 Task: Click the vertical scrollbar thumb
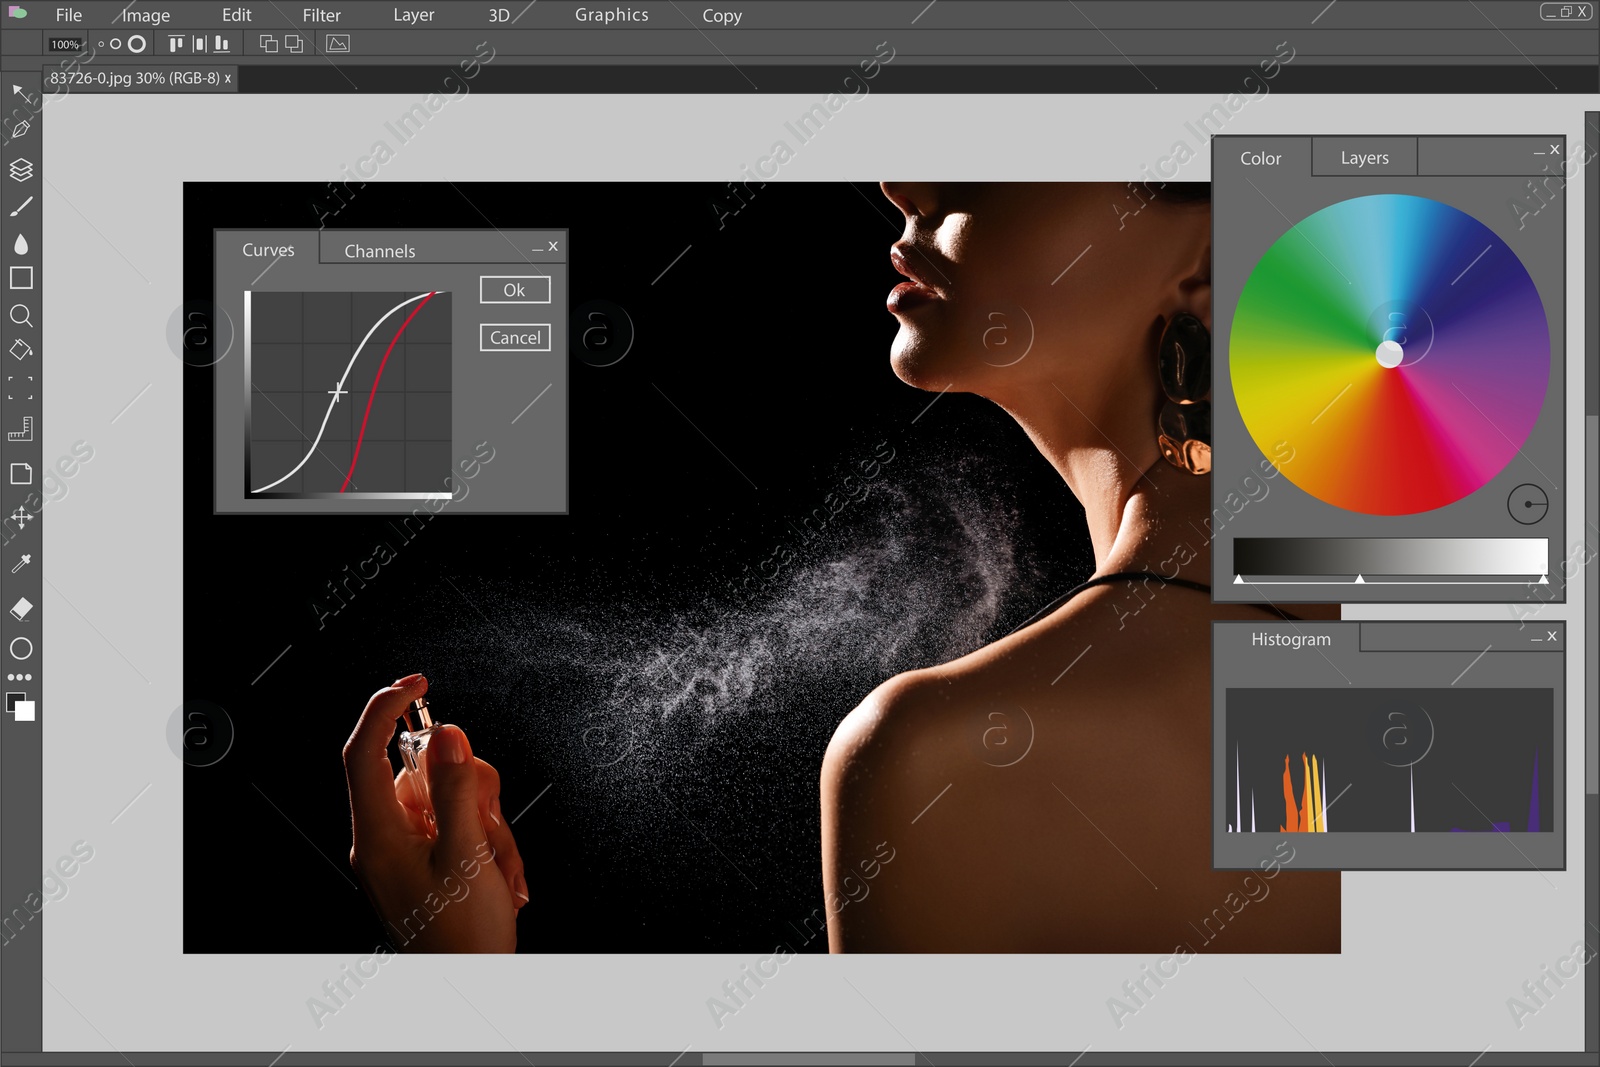click(1592, 604)
